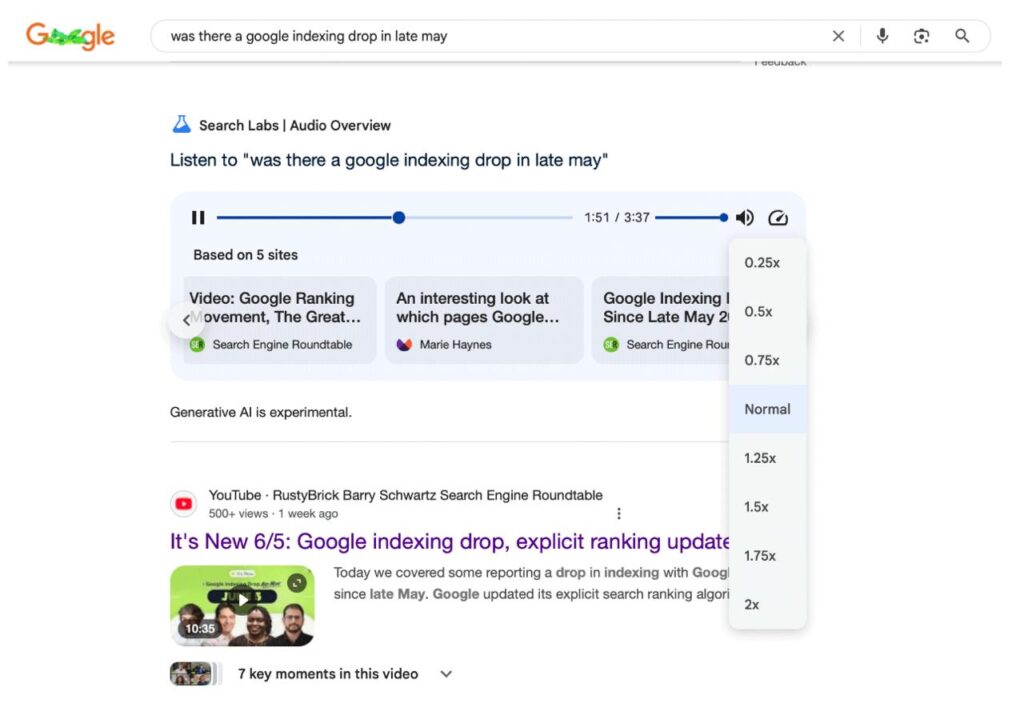1024x703 pixels.
Task: Select 0.25x playback speed
Action: click(x=767, y=263)
